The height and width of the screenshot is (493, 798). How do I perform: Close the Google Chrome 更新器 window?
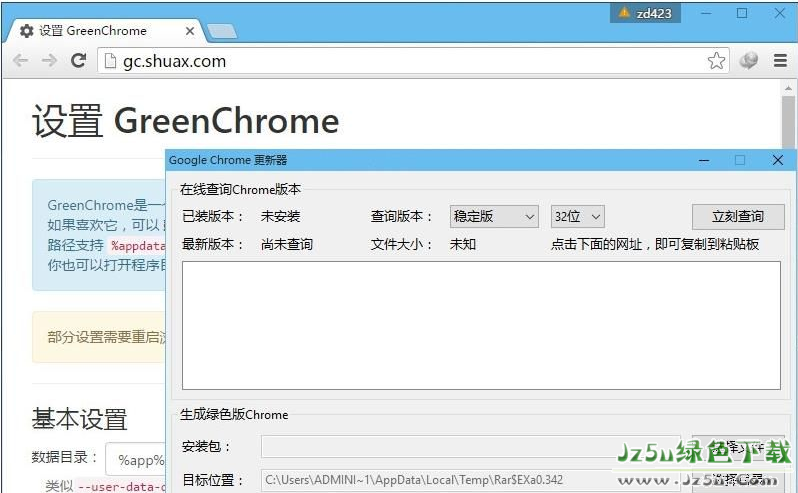[x=778, y=160]
